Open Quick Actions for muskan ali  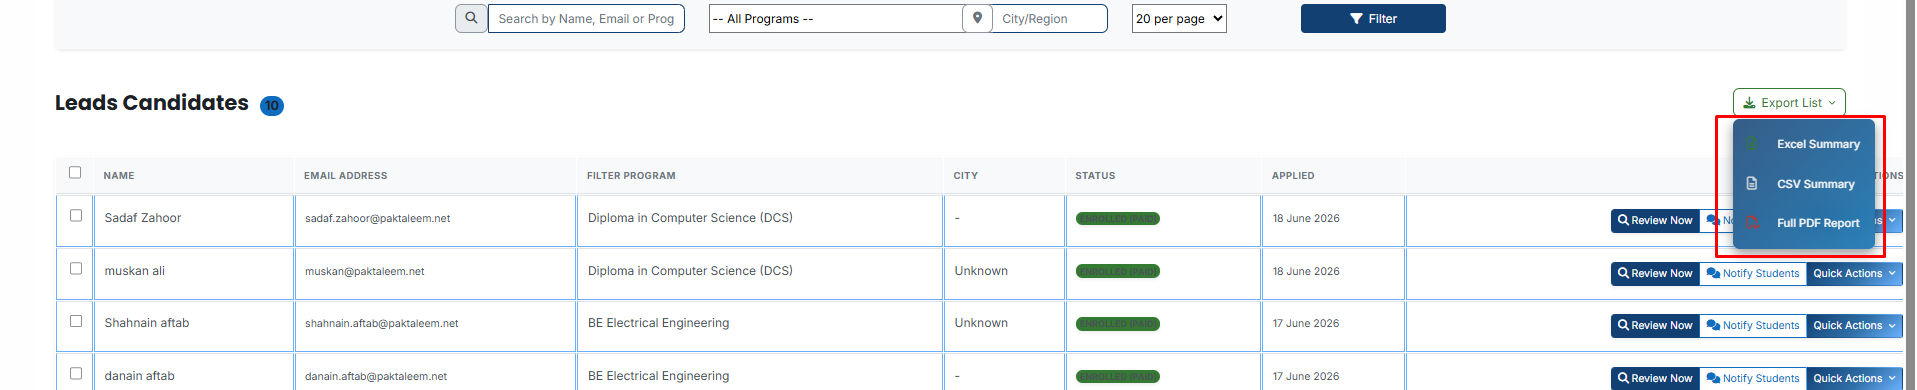click(1854, 273)
